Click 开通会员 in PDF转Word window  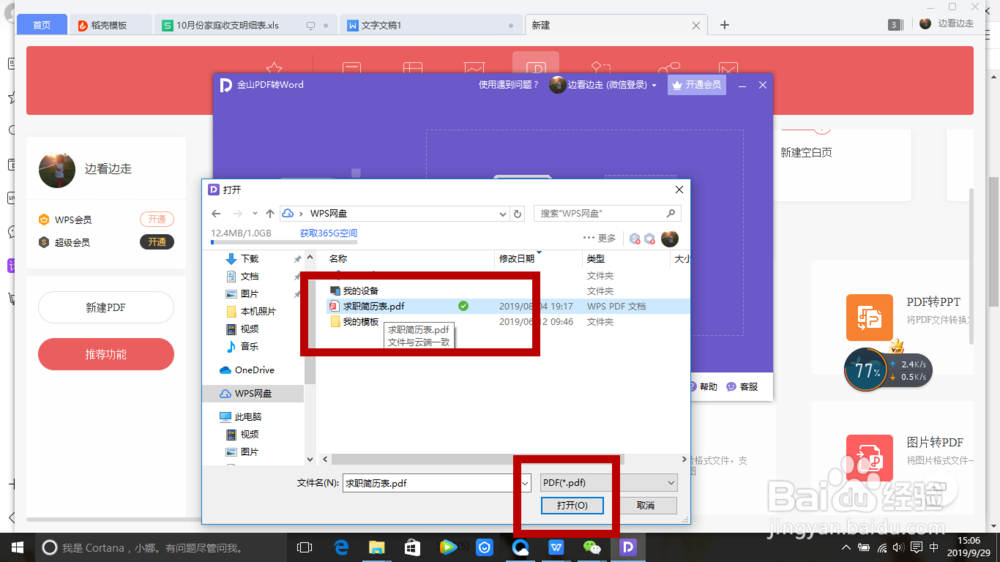pyautogui.click(x=696, y=85)
